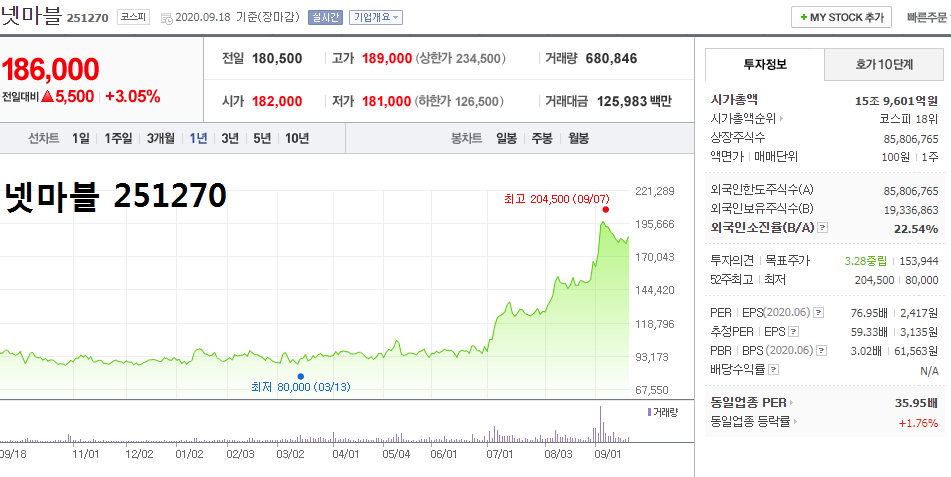
Task: Click the 시가 value 182,000
Action: 277,101
